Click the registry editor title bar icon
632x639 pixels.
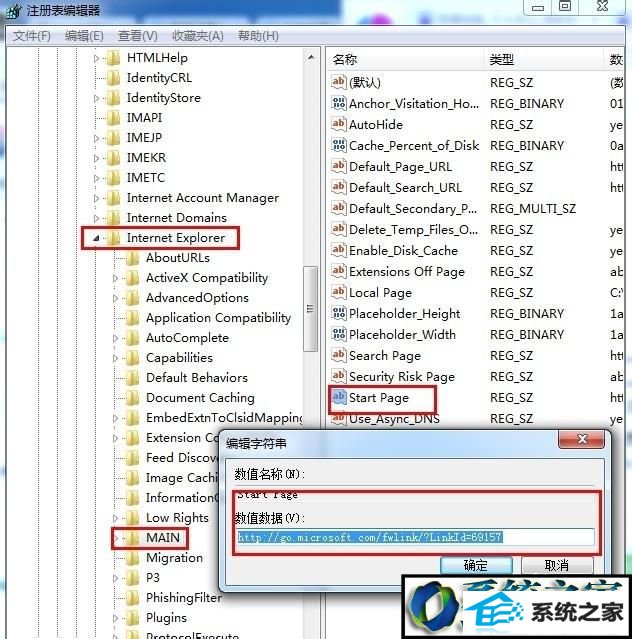13,11
